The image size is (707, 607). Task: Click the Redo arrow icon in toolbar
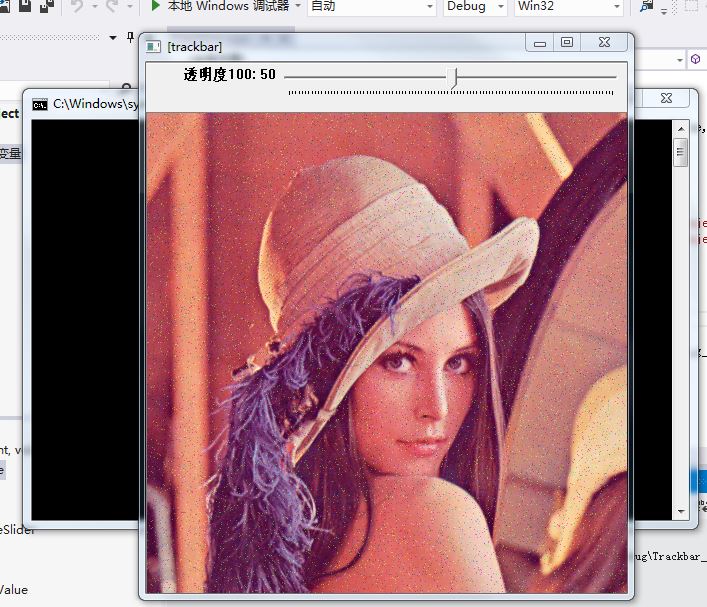click(111, 6)
